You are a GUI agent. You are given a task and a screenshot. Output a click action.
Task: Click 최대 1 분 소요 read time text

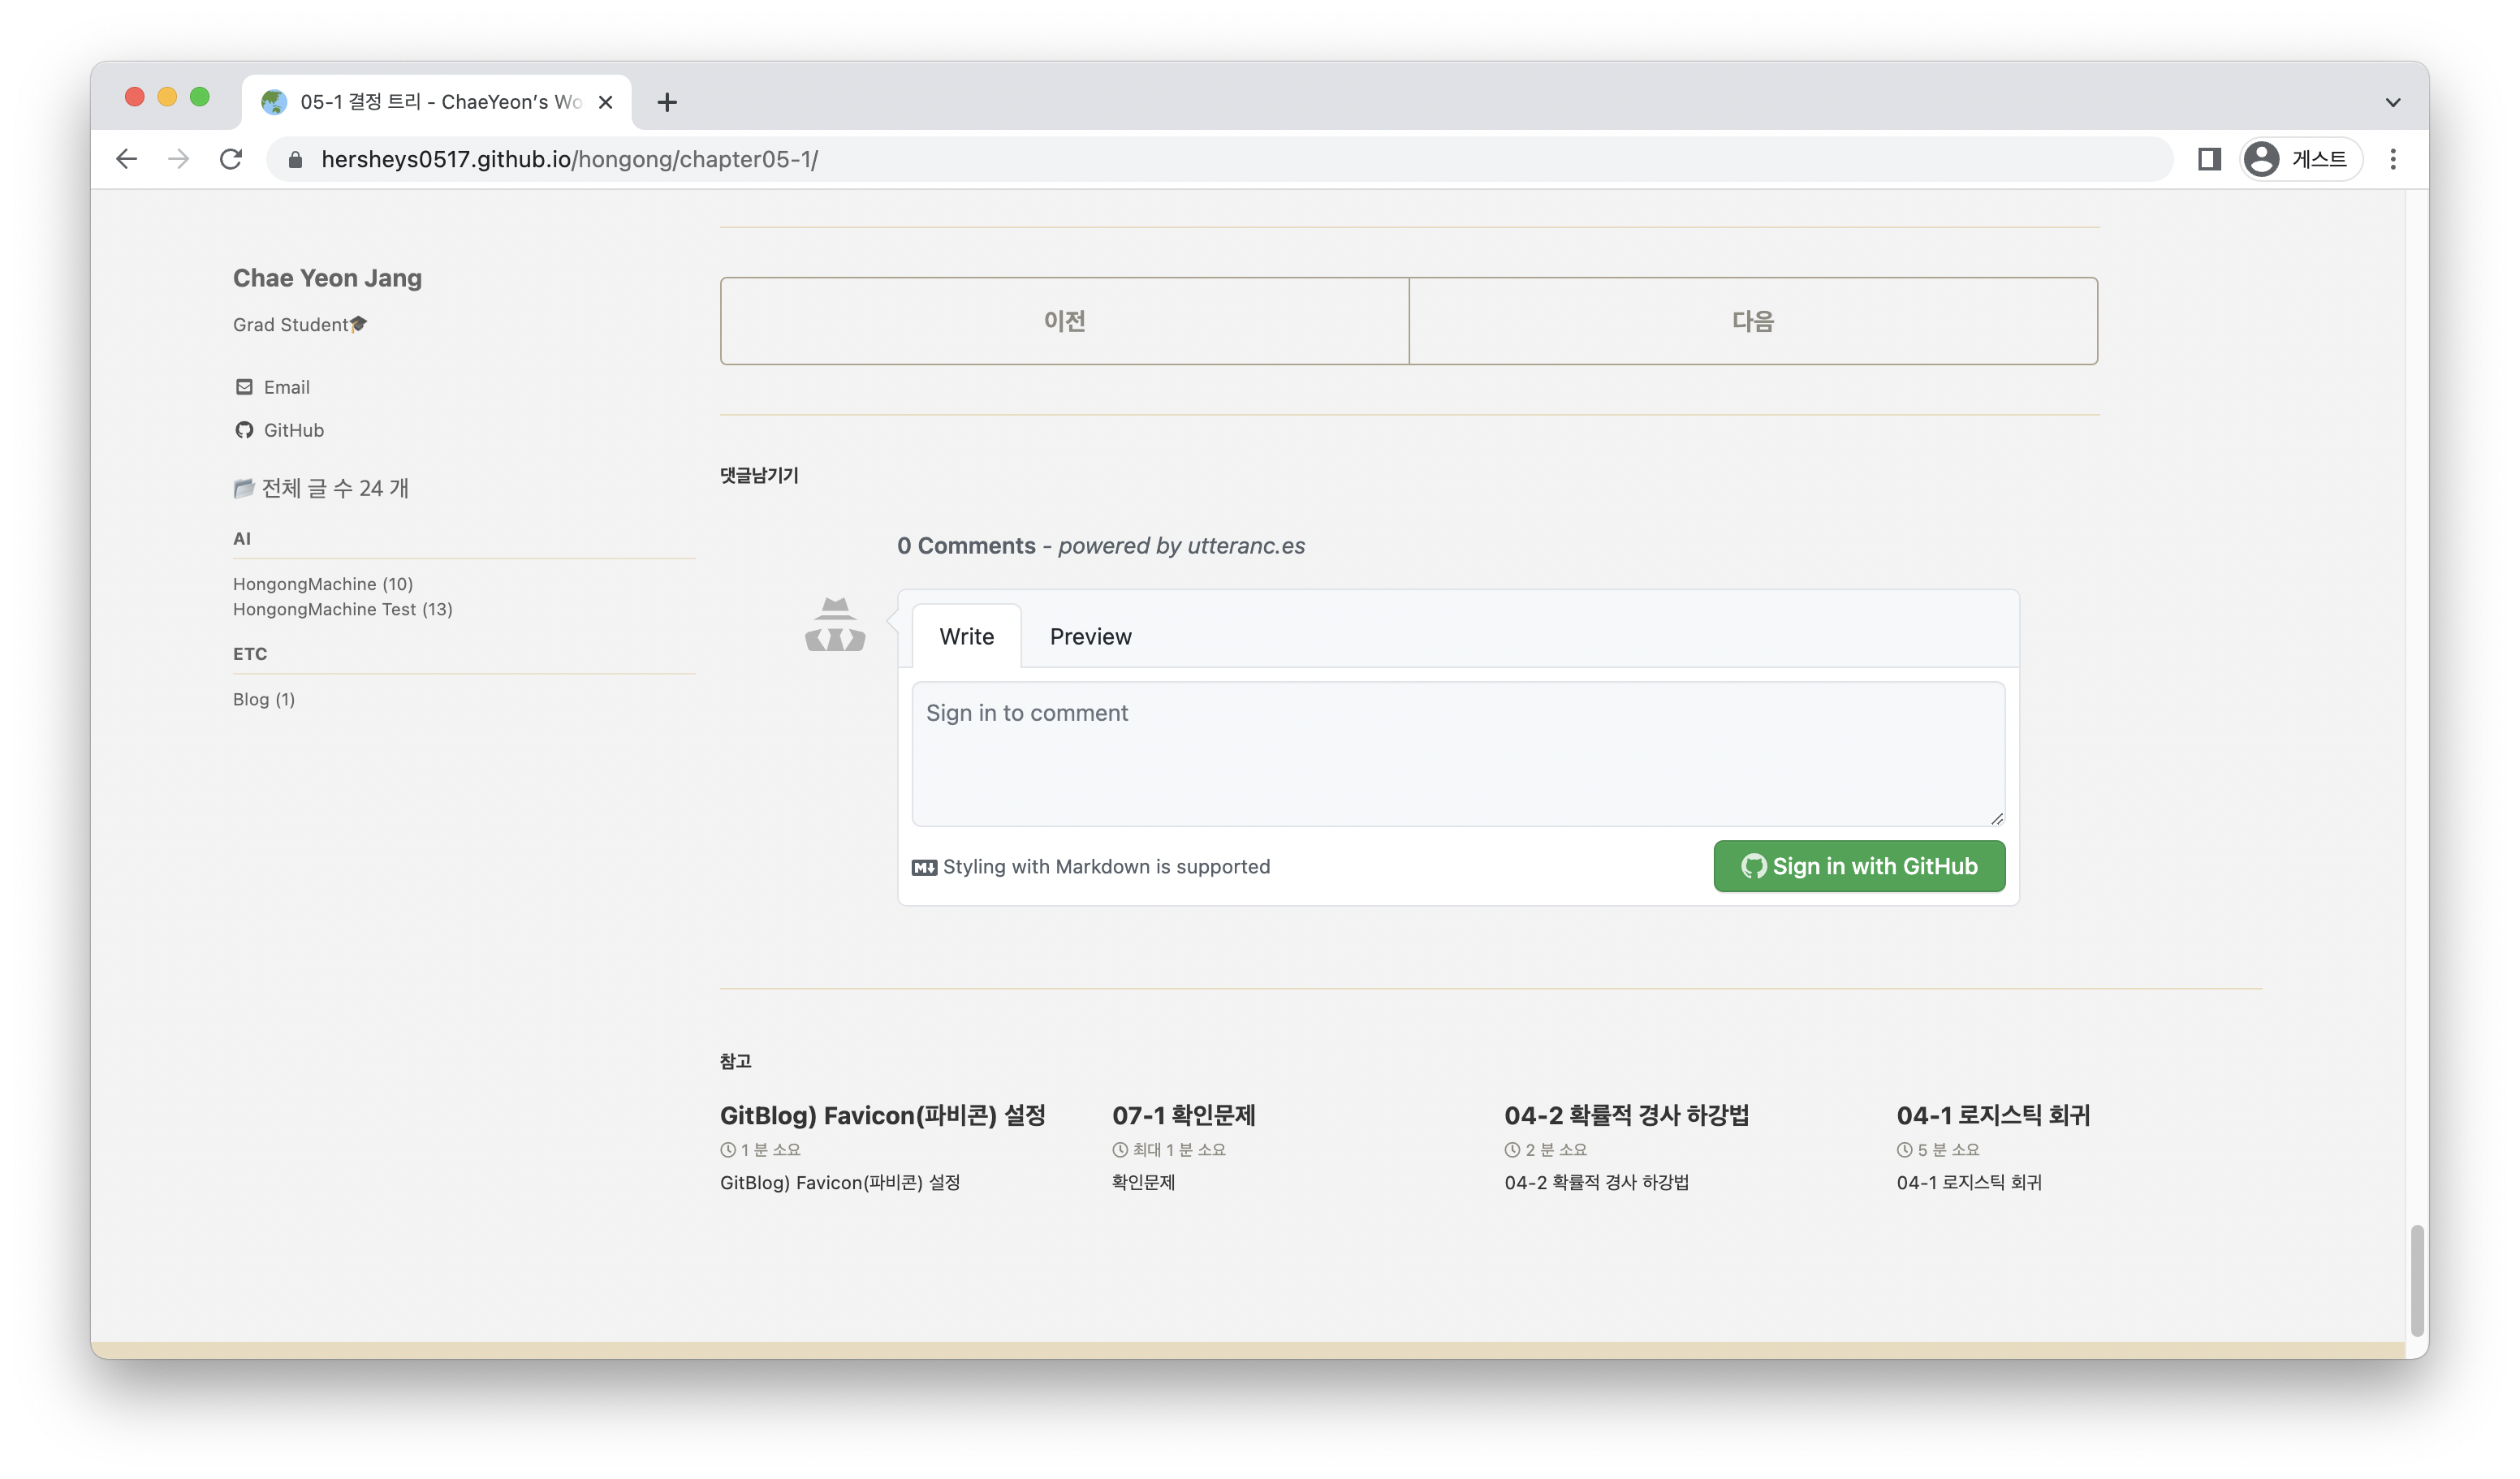pyautogui.click(x=1178, y=1150)
